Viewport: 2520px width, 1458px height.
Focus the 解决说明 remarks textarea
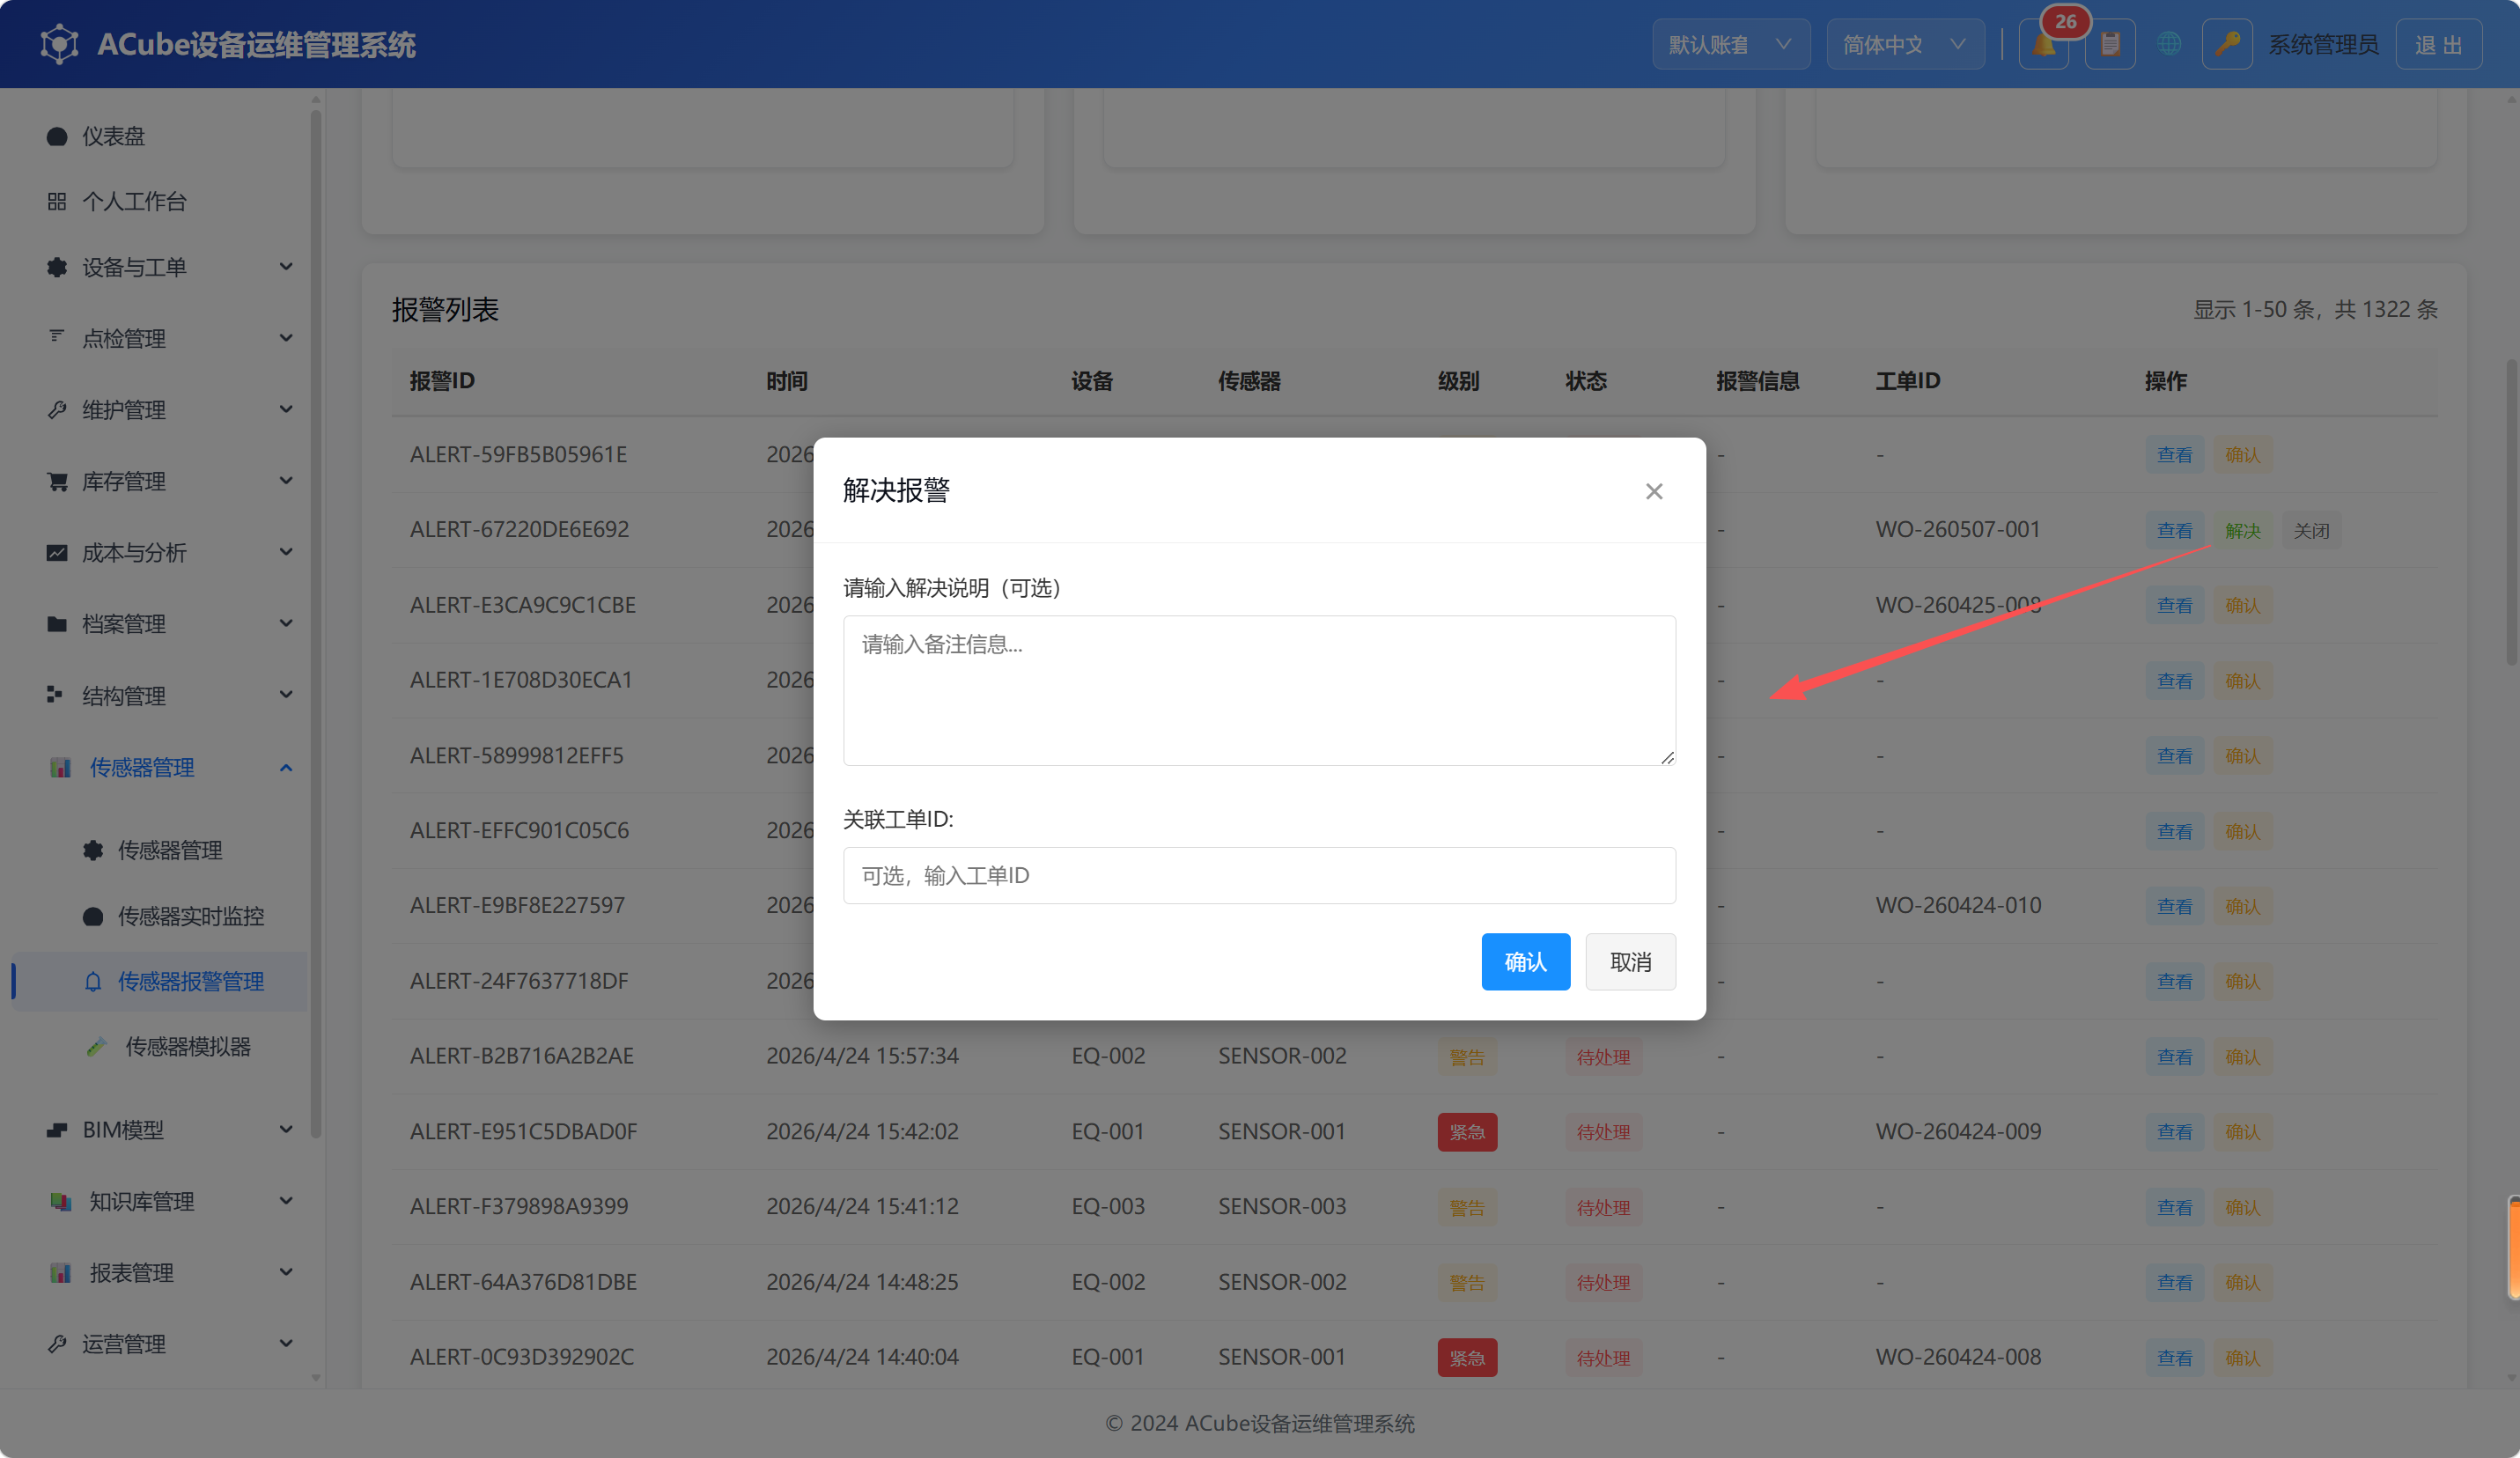(x=1259, y=691)
